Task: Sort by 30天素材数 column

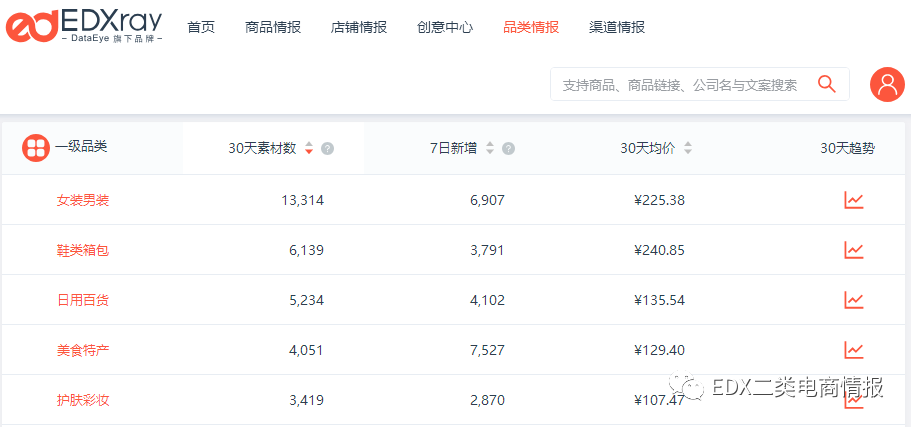Action: click(x=309, y=148)
